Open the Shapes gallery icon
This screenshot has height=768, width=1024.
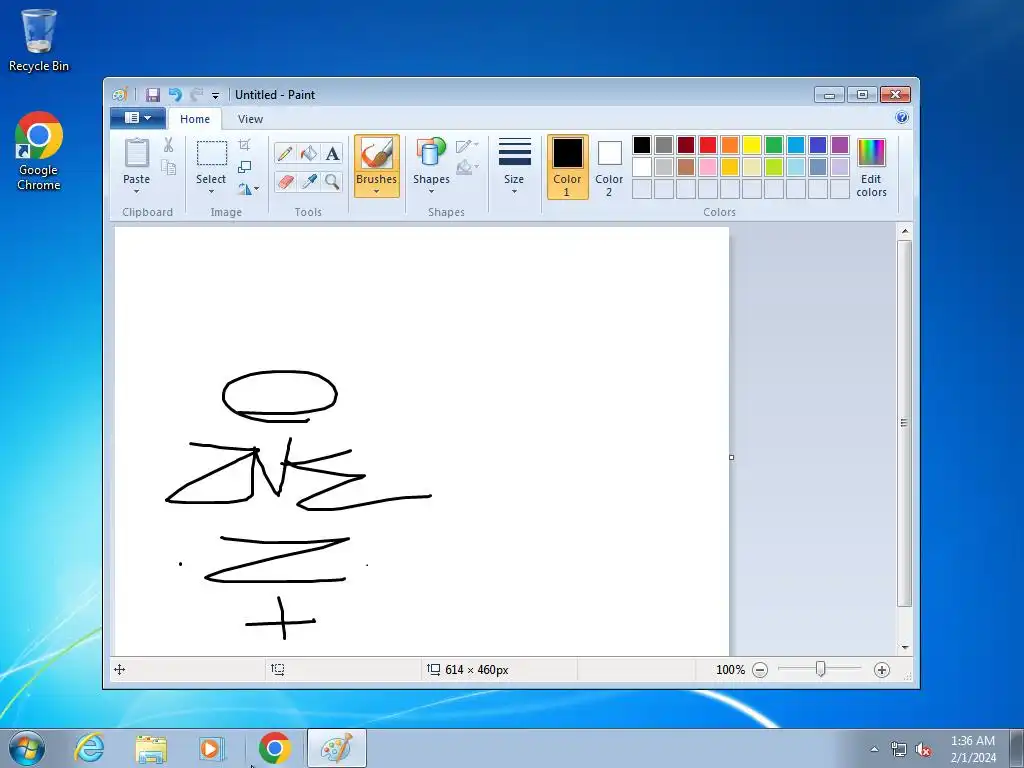tap(431, 152)
